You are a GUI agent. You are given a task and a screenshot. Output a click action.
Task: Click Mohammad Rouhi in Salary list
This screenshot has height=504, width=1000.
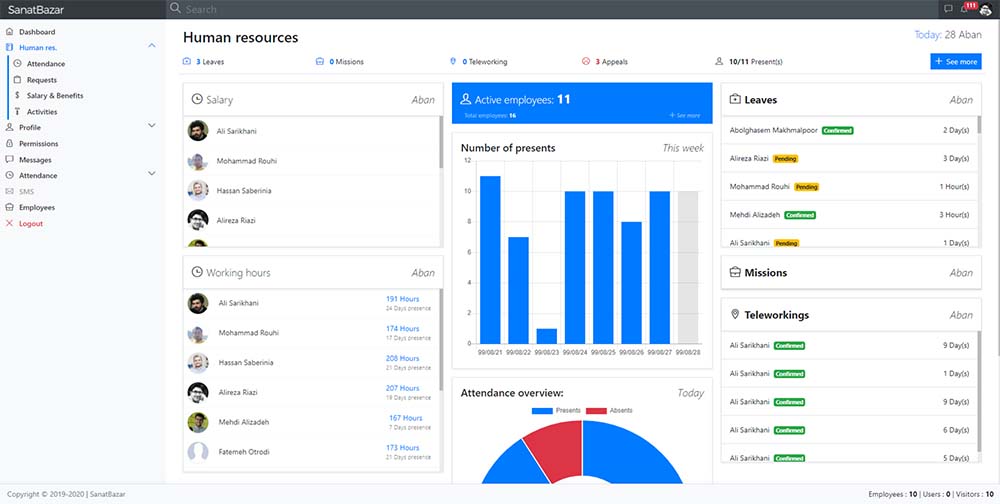(247, 161)
